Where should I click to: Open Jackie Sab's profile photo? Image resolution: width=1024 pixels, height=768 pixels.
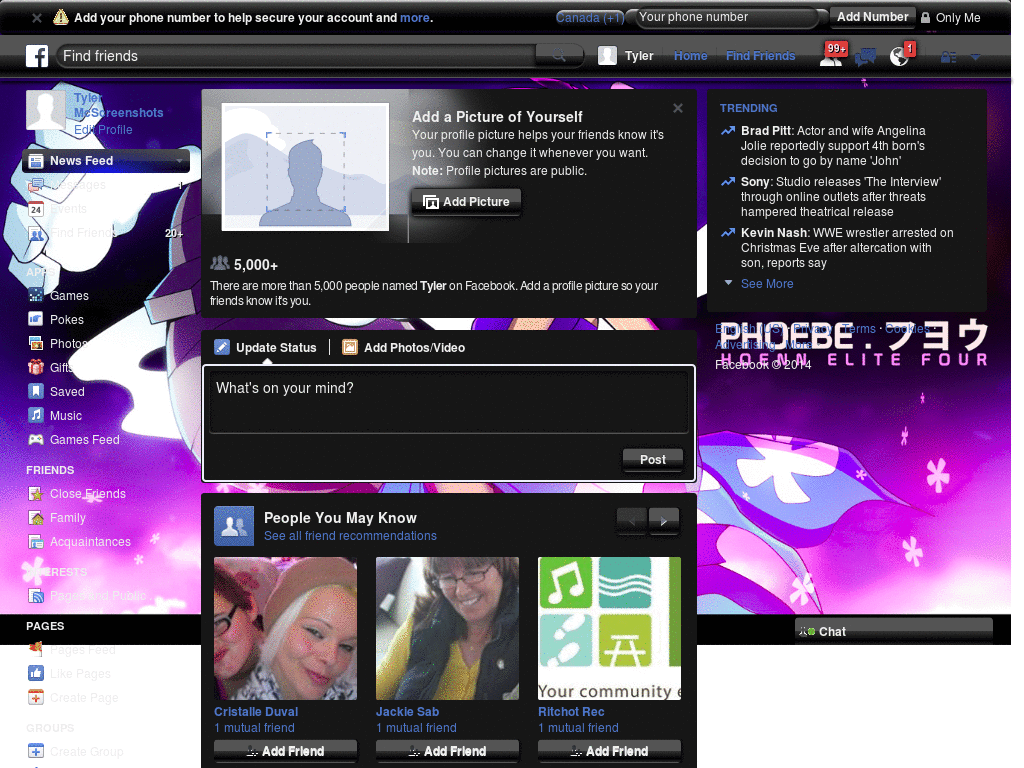pos(447,628)
